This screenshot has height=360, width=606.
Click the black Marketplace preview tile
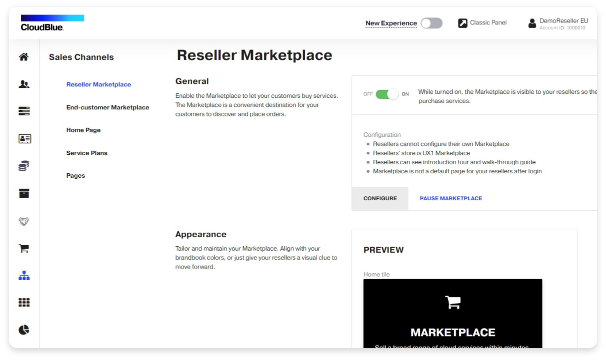pos(453,314)
